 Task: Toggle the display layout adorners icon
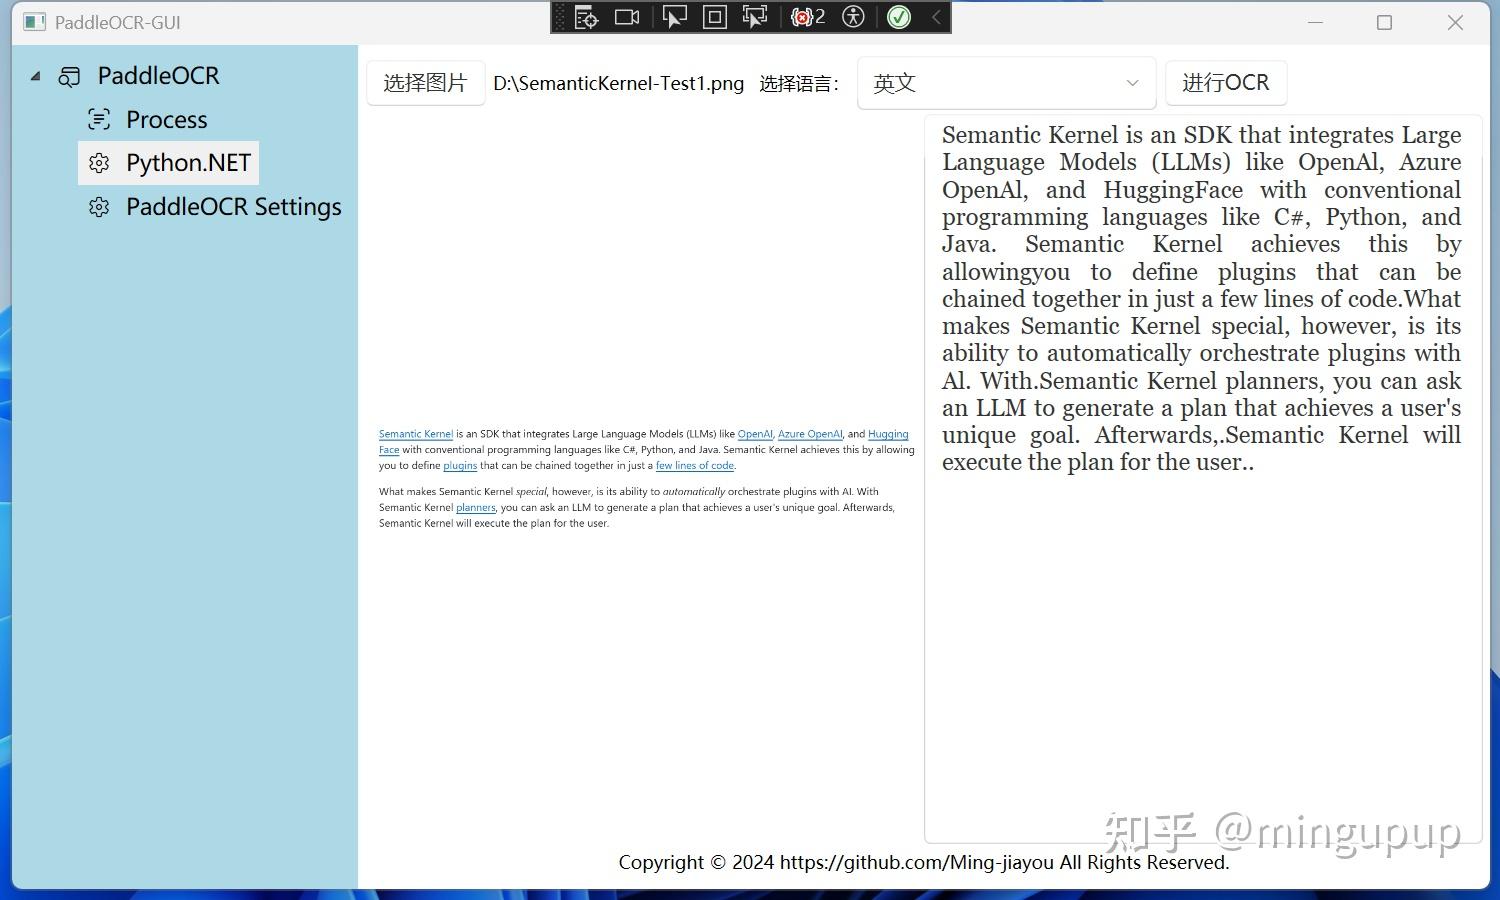click(x=714, y=17)
